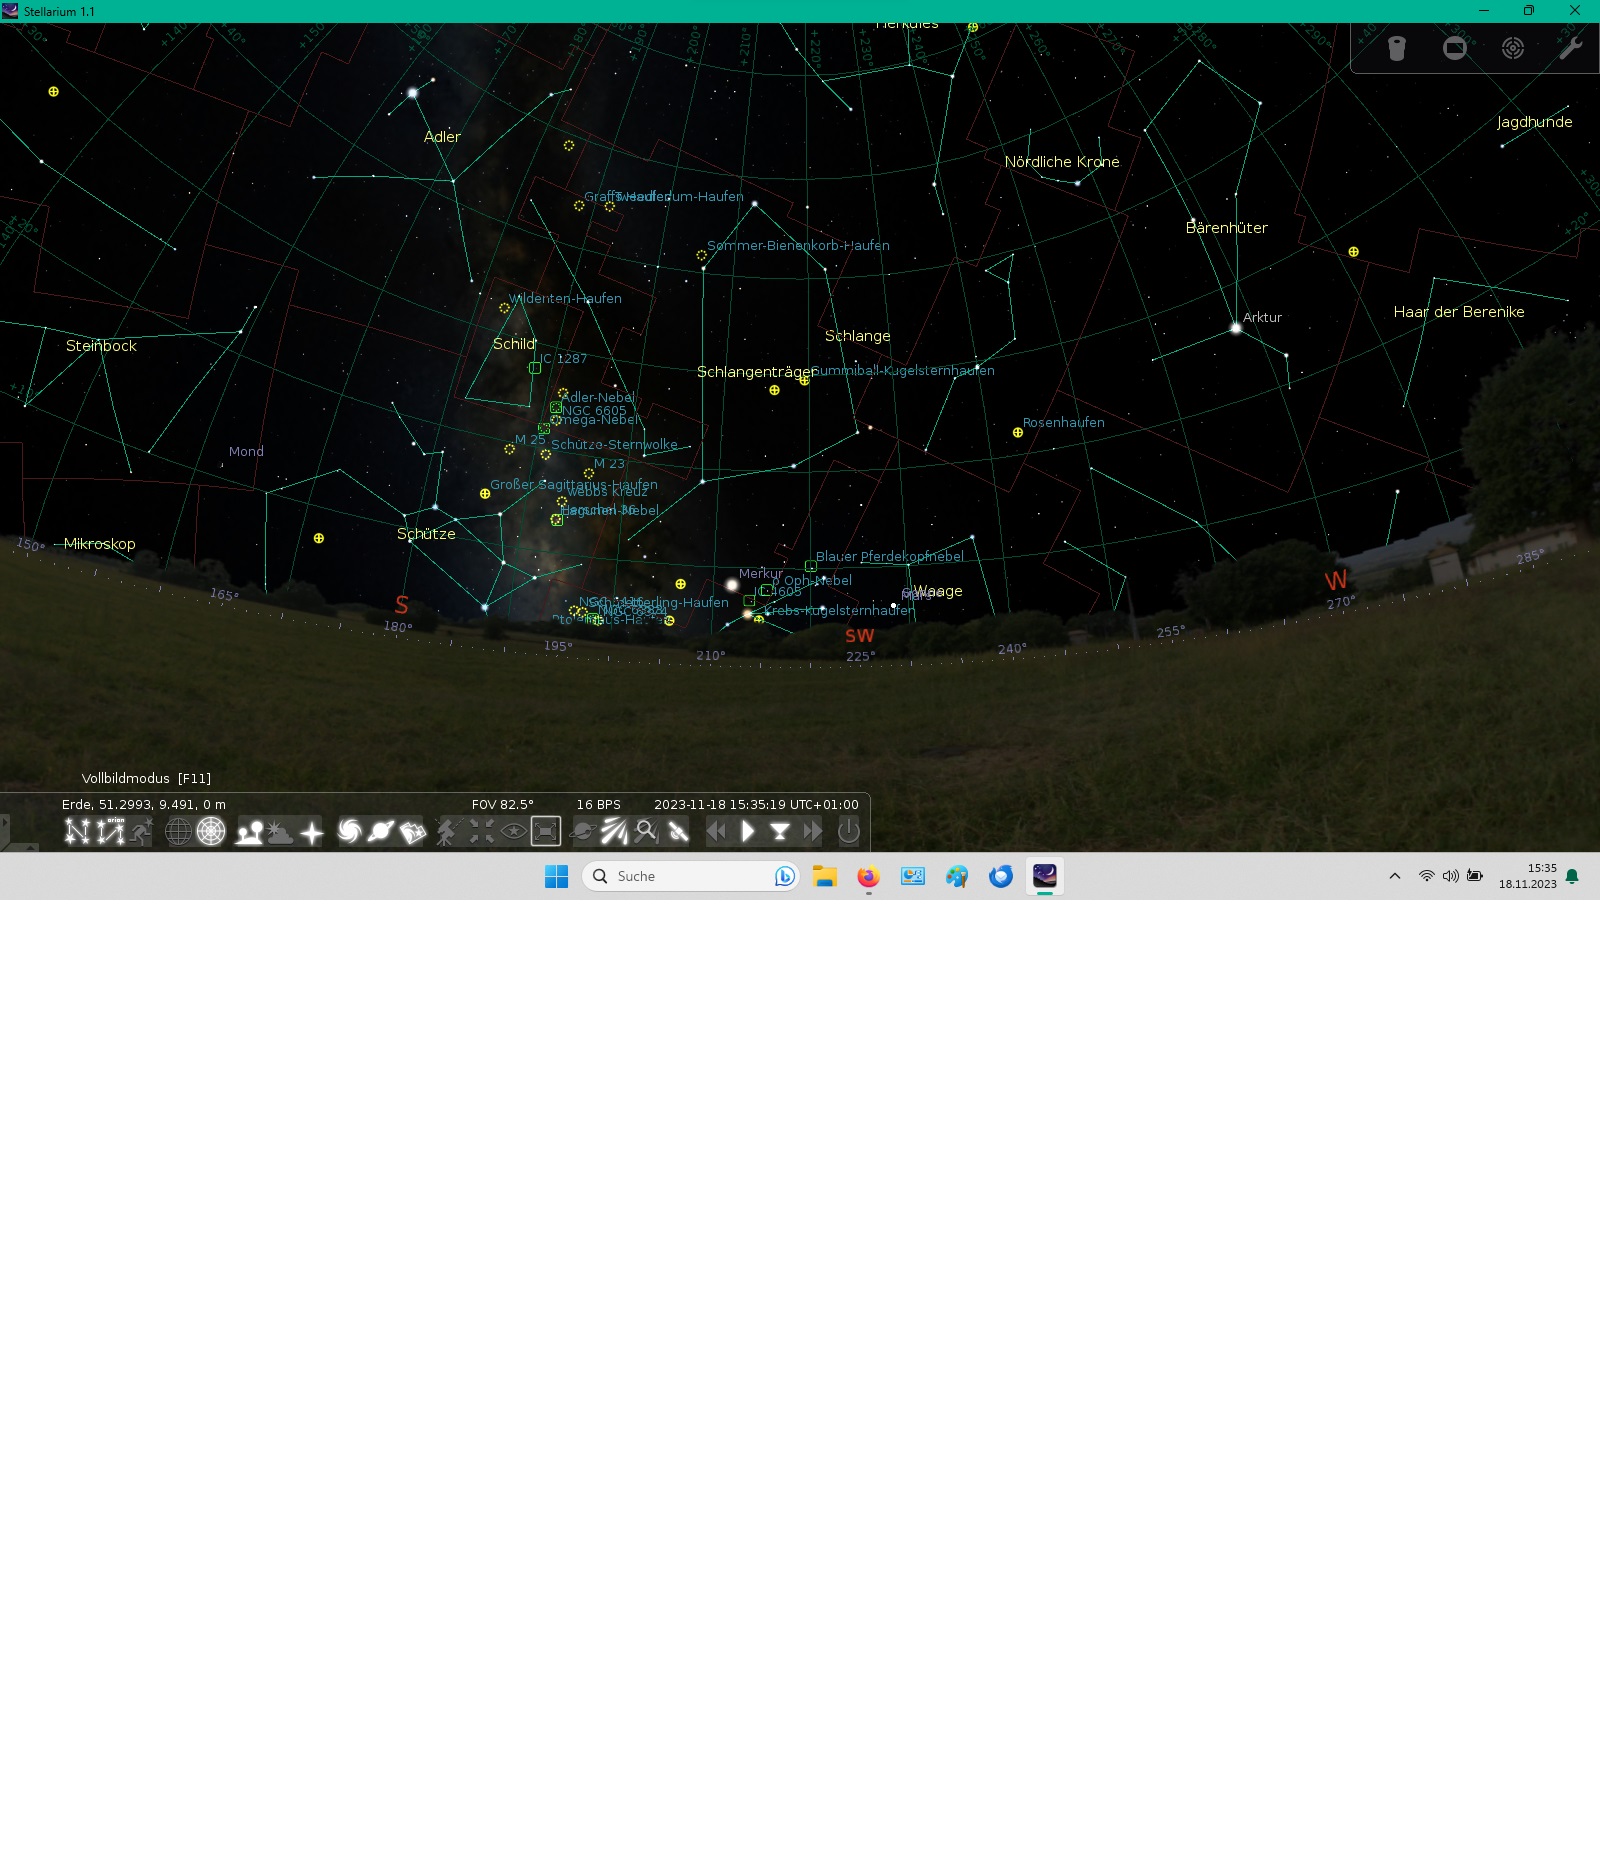The height and width of the screenshot is (1855, 1600).
Task: Click the Bärenhüter constellation label
Action: 1226,228
